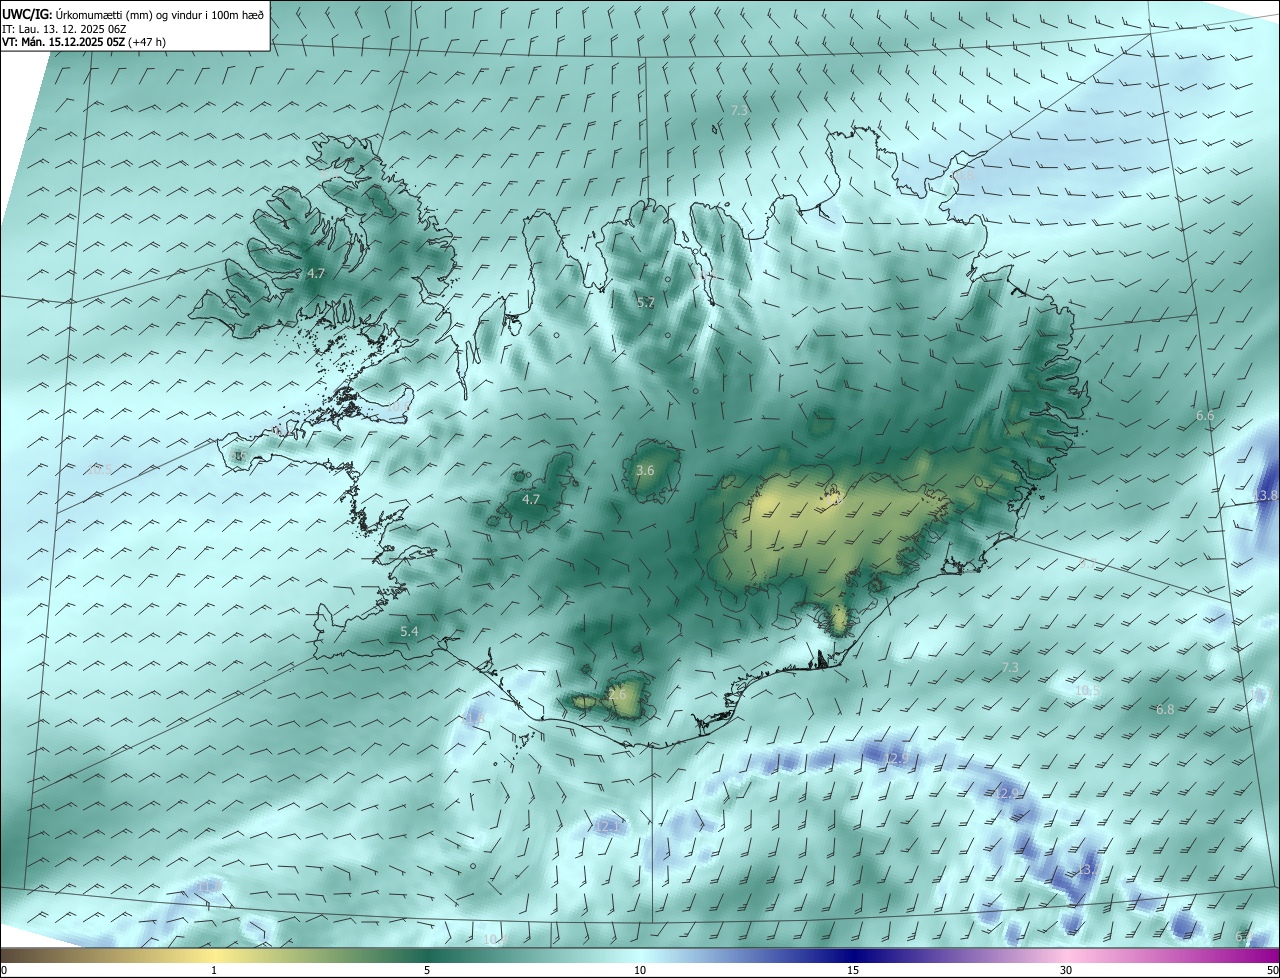1280x978 pixels.
Task: Click the 4.7 value on the Westfjords peninsula
Action: [x=316, y=273]
